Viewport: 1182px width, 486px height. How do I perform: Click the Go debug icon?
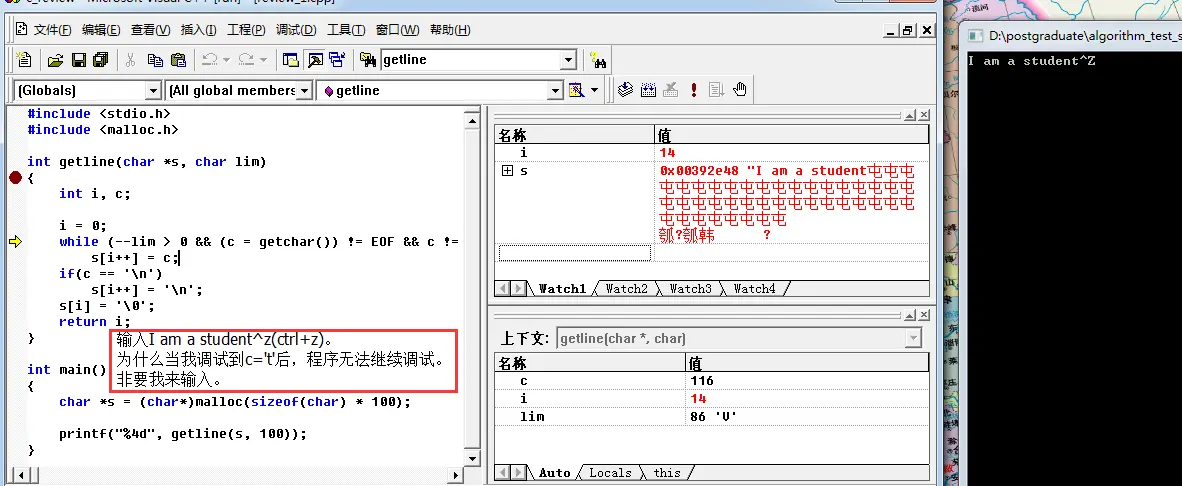point(717,90)
